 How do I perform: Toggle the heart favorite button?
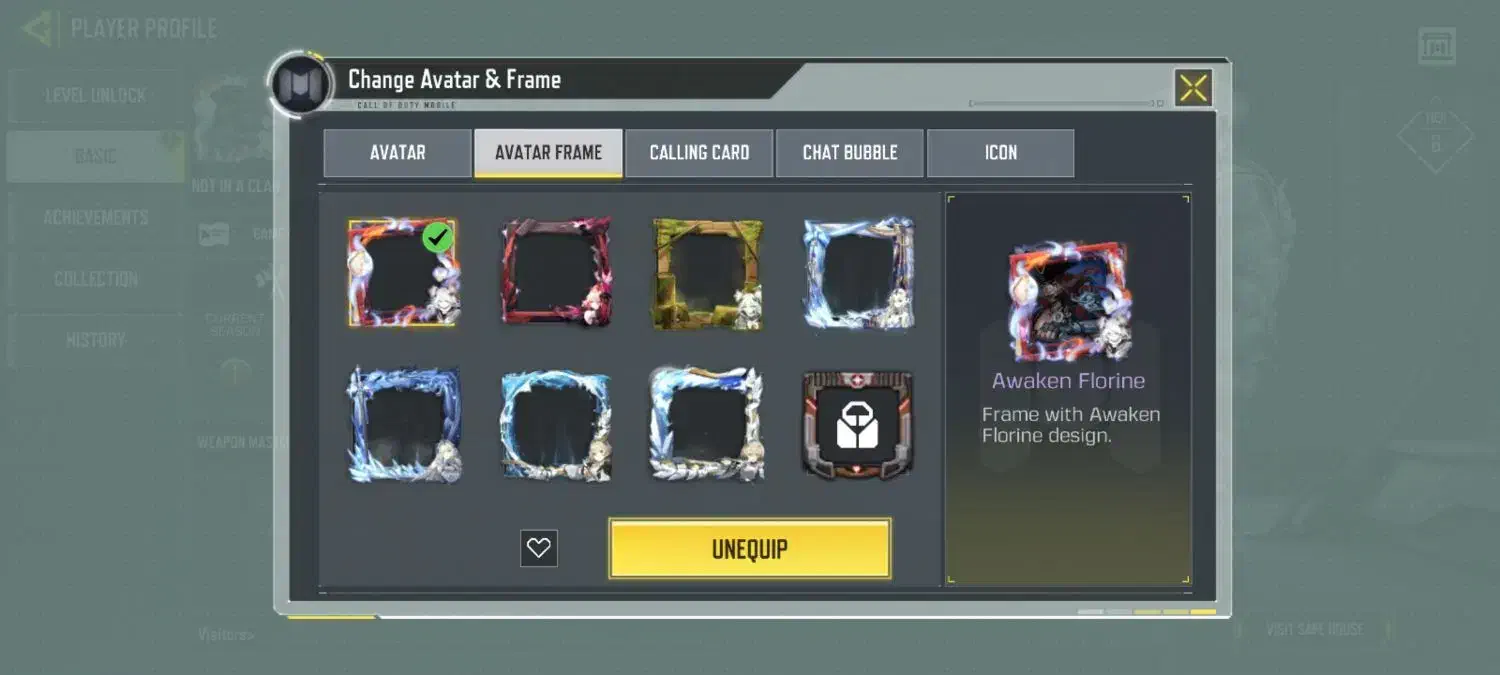tap(539, 548)
